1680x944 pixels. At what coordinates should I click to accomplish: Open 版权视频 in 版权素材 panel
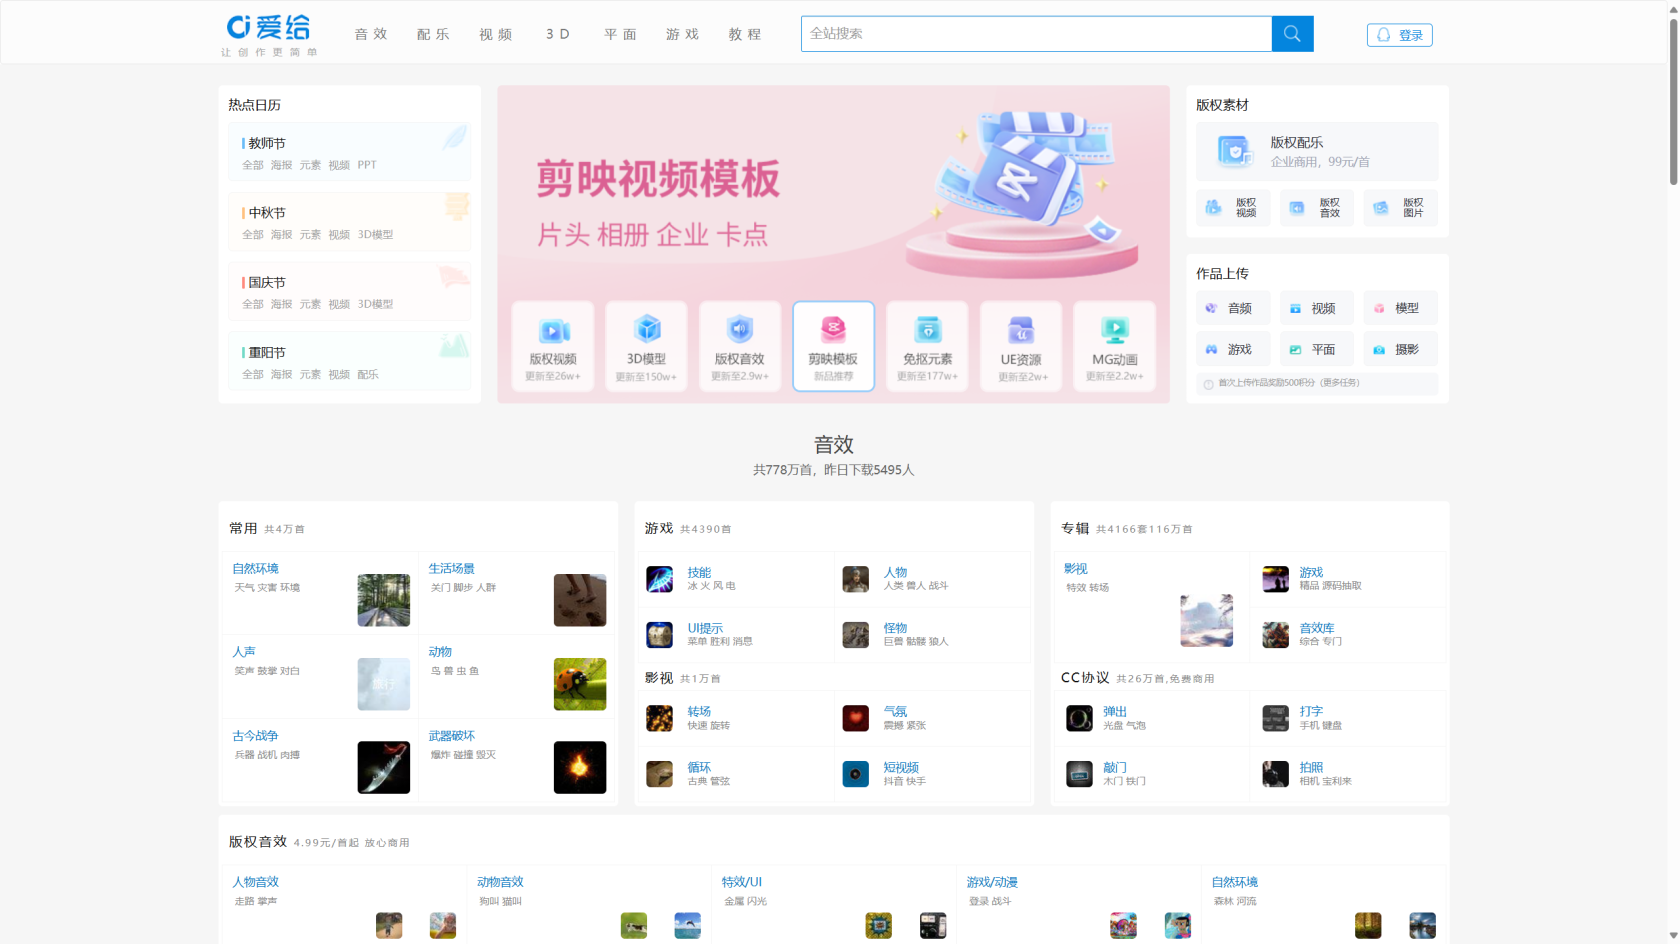click(x=1233, y=207)
